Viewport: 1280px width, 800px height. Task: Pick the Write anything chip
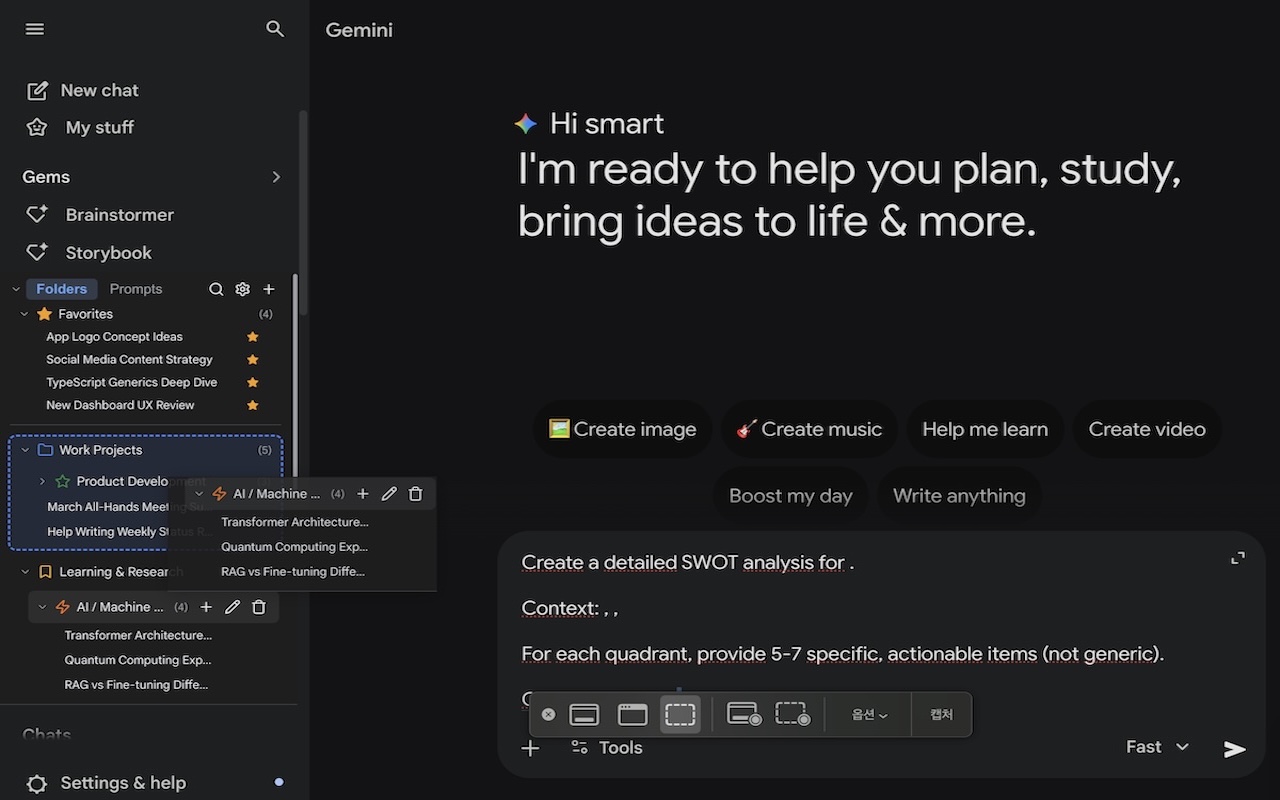click(x=959, y=495)
